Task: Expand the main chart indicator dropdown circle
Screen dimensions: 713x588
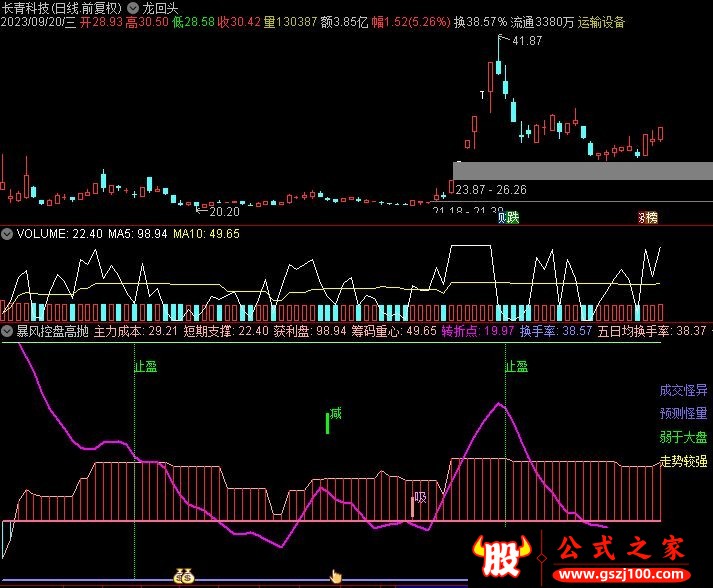Action: tap(132, 8)
